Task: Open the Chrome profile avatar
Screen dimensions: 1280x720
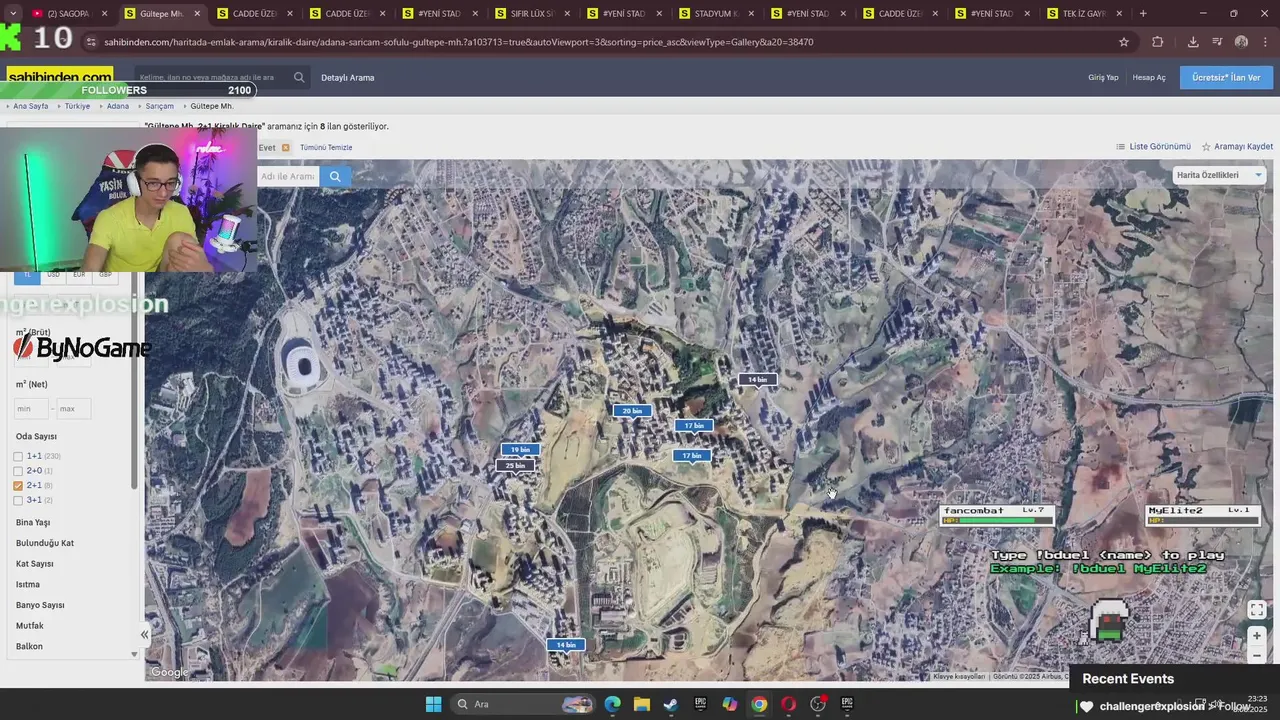Action: tap(1241, 42)
